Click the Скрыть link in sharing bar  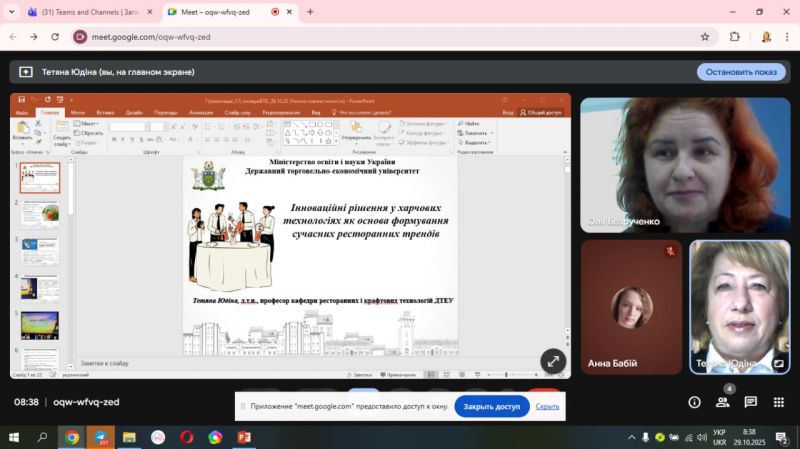click(547, 407)
